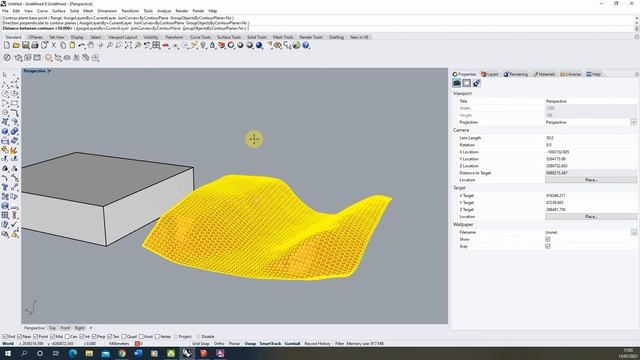Toggle the Near osnap checkbox
The height and width of the screenshot is (360, 640).
[20, 337]
